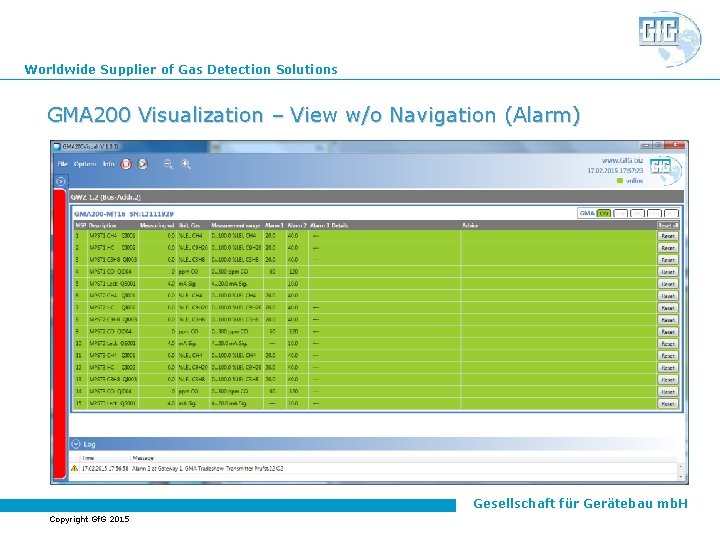Viewport: 720px width, 540px height.
Task: Maximize the GMA200Visual window
Action: [658, 145]
